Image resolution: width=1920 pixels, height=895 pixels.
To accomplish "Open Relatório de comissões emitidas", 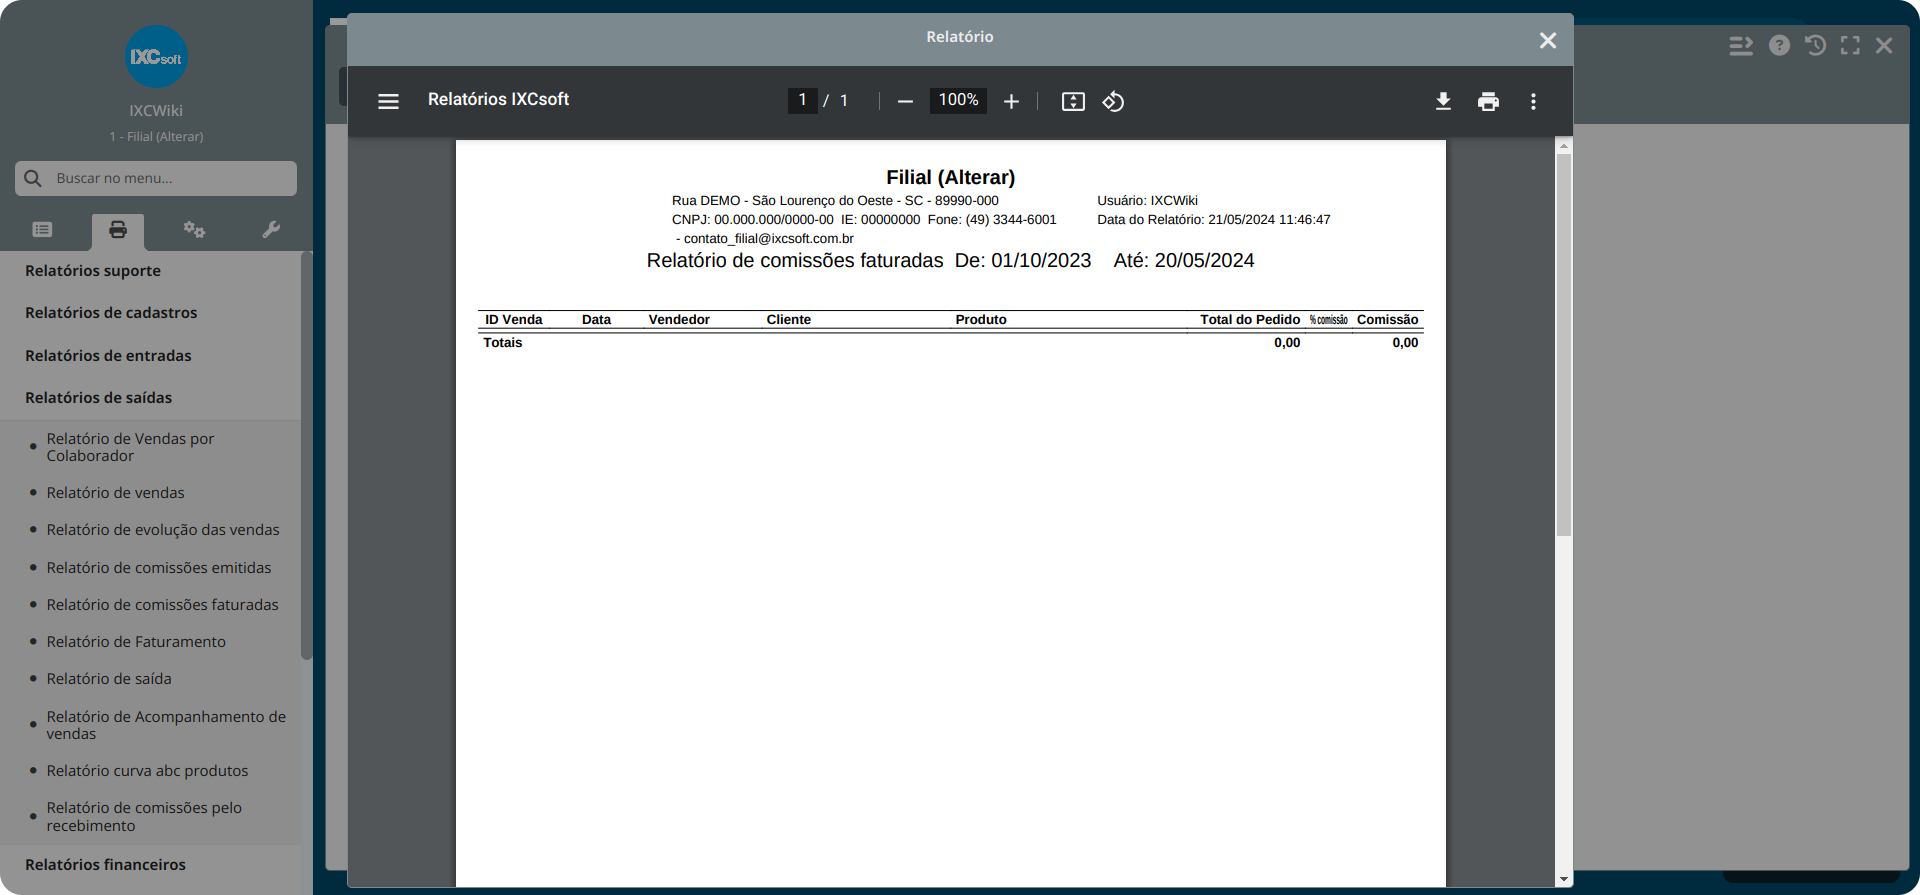I will tap(159, 568).
